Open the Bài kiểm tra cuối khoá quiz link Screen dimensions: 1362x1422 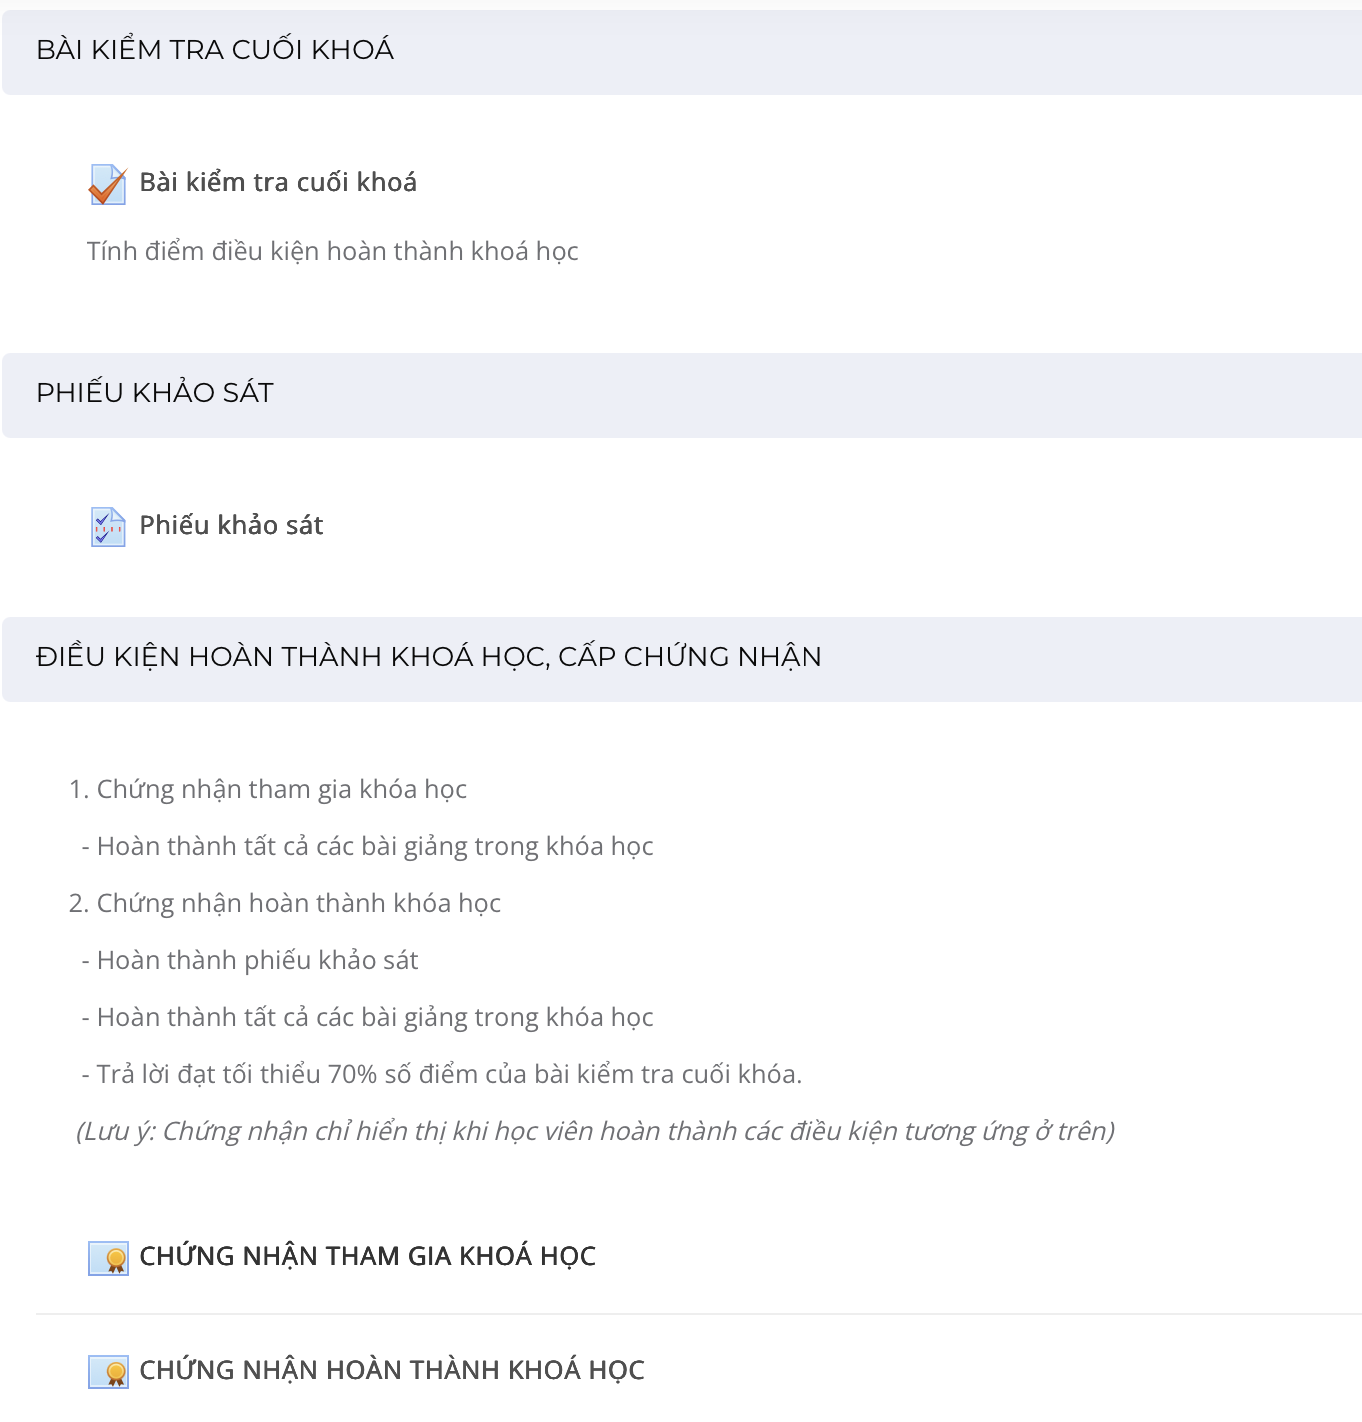[278, 182]
